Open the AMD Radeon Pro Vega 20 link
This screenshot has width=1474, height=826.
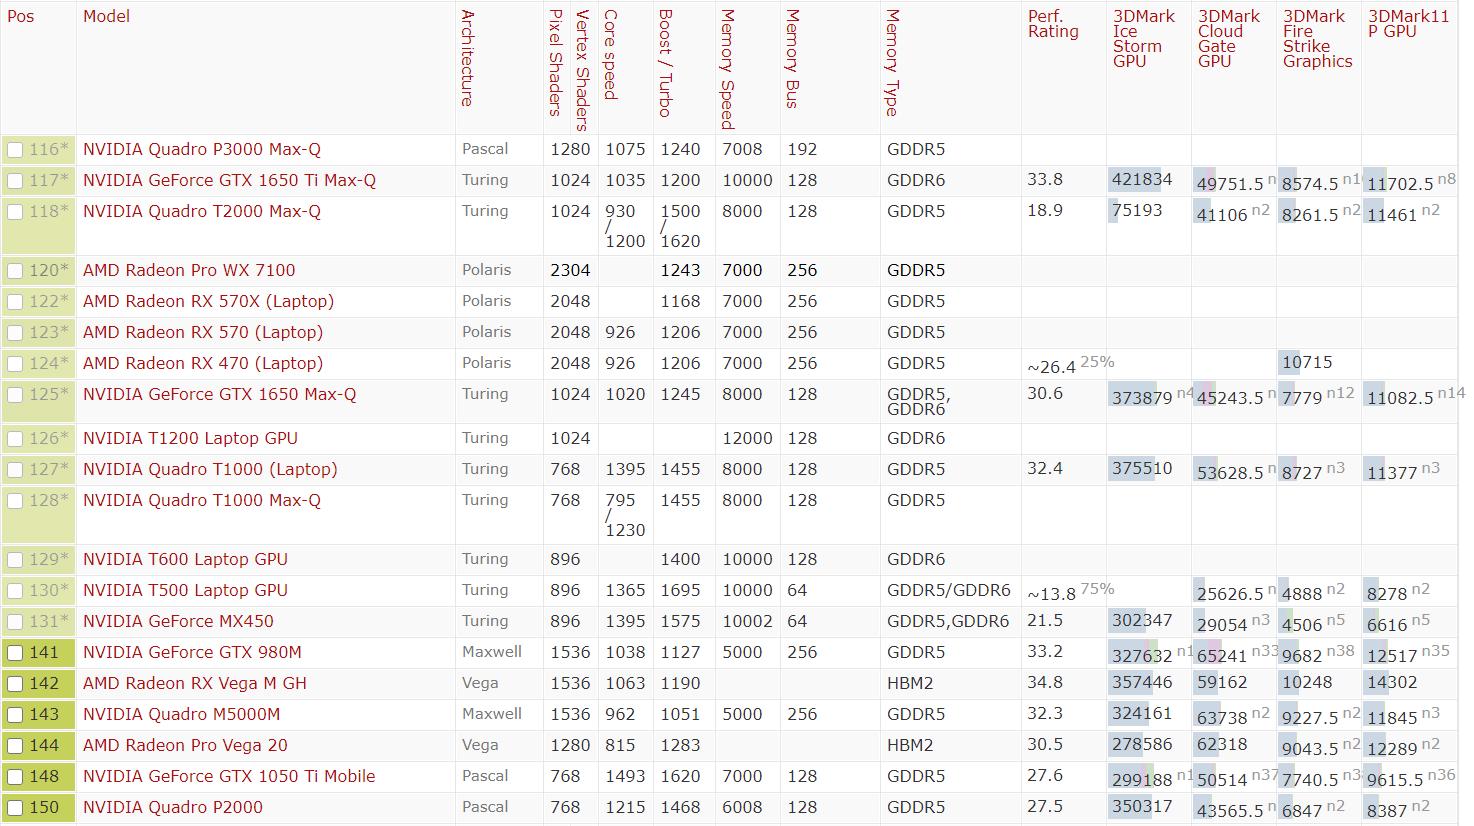[185, 746]
